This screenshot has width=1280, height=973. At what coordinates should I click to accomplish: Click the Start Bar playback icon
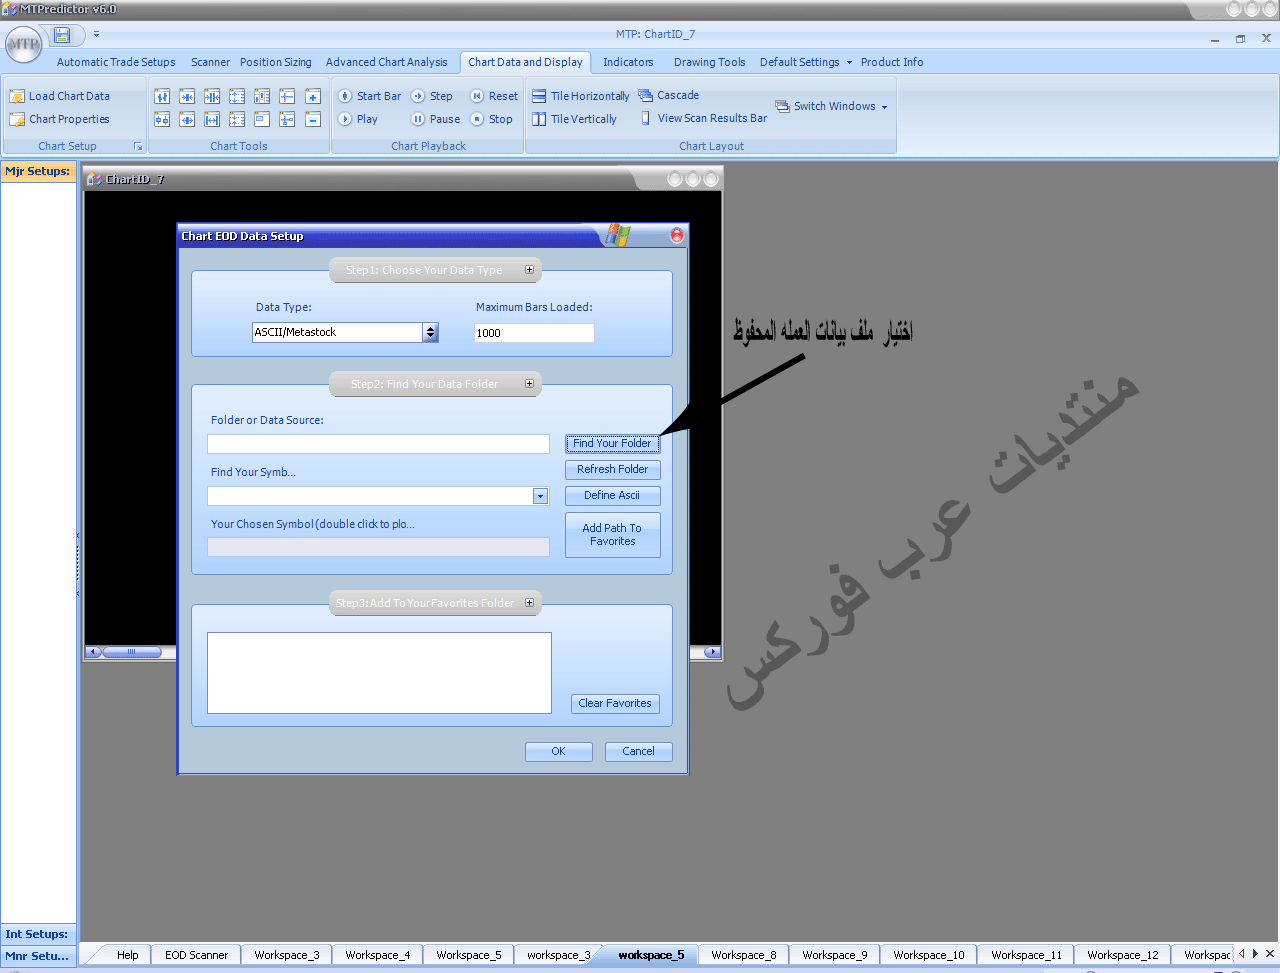[345, 96]
